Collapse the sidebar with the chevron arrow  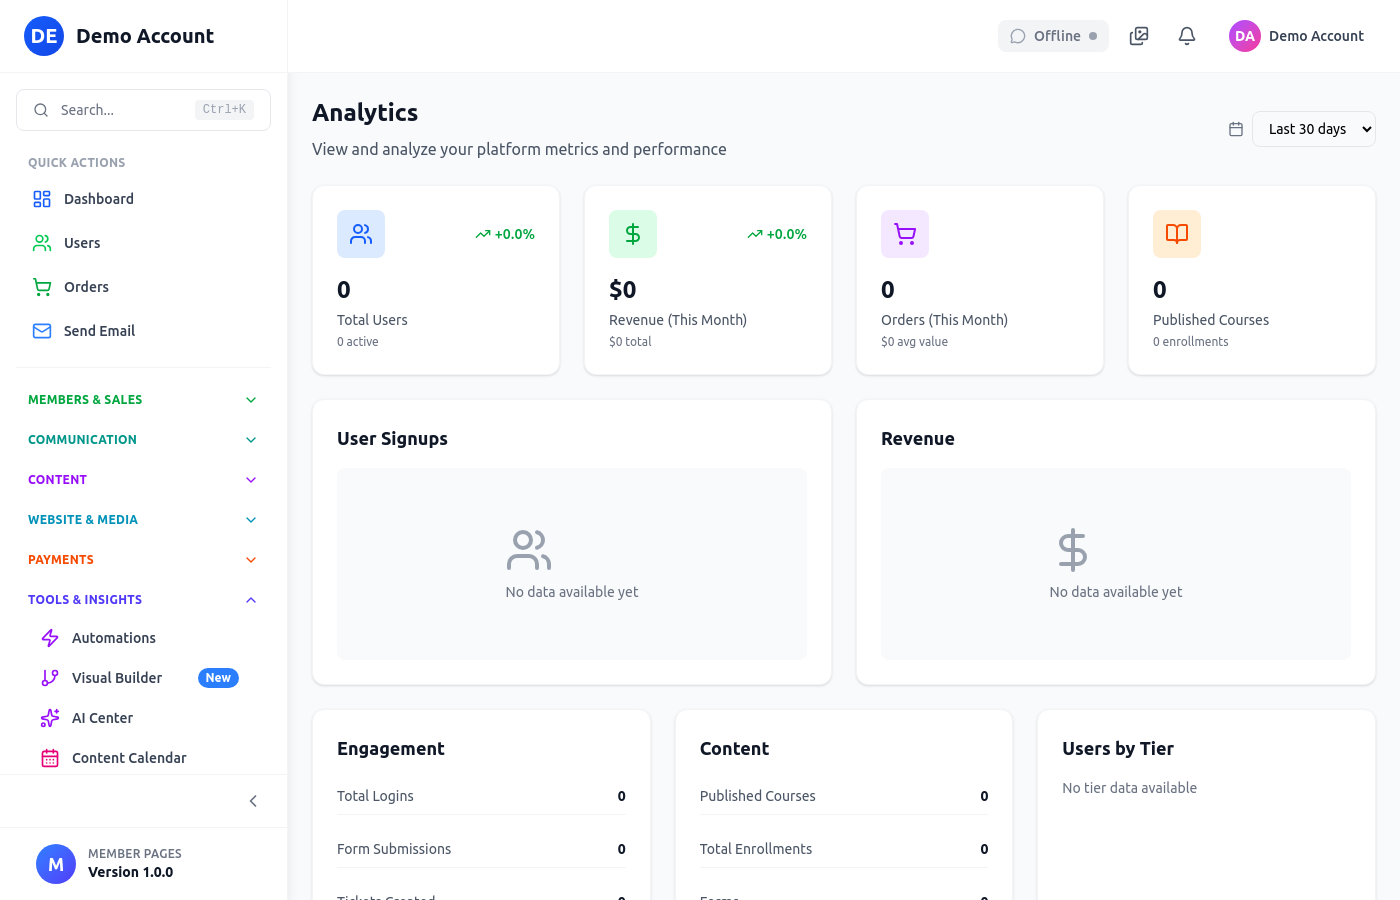(252, 801)
